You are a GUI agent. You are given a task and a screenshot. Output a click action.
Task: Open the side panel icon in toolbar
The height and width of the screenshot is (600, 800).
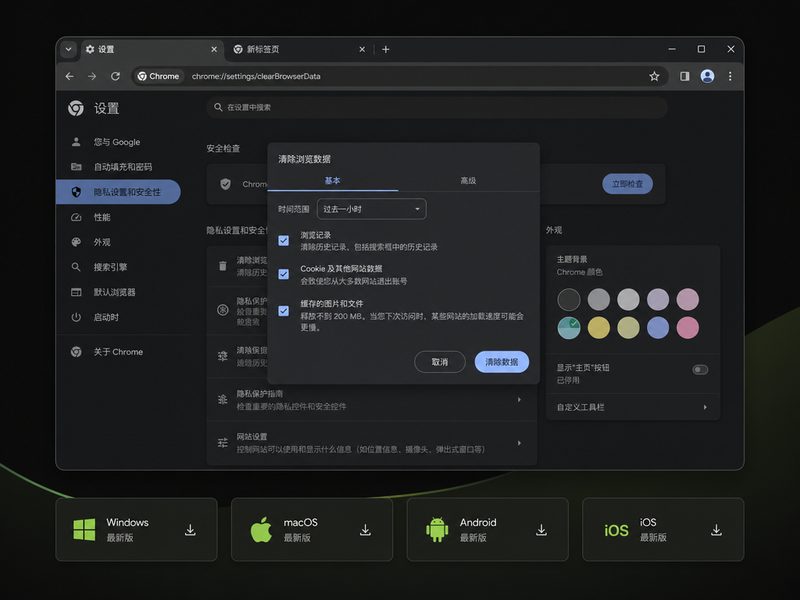(x=685, y=76)
